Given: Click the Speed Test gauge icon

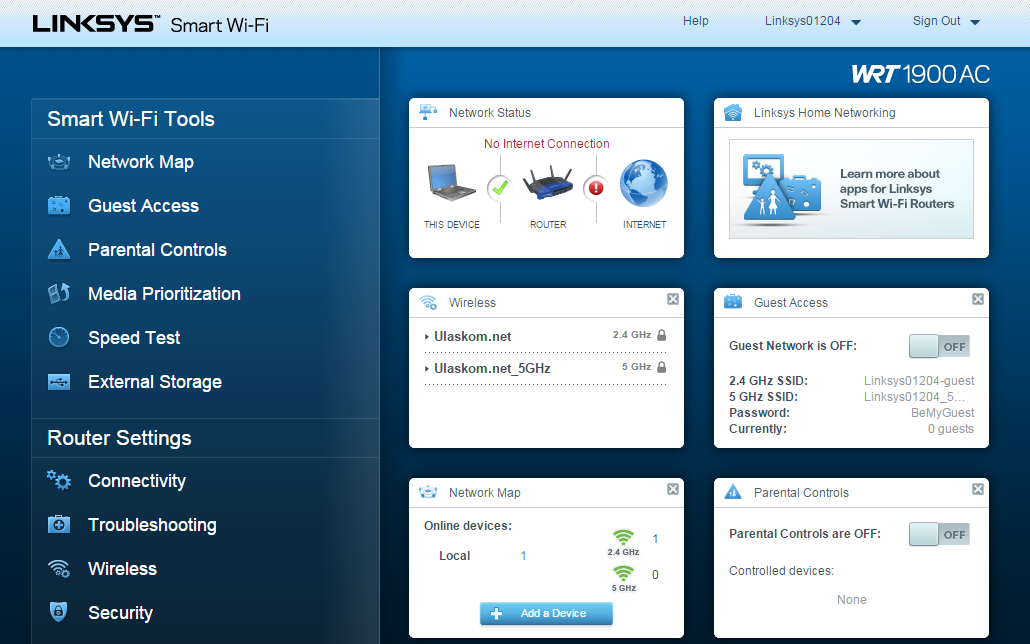Looking at the screenshot, I should (x=59, y=338).
